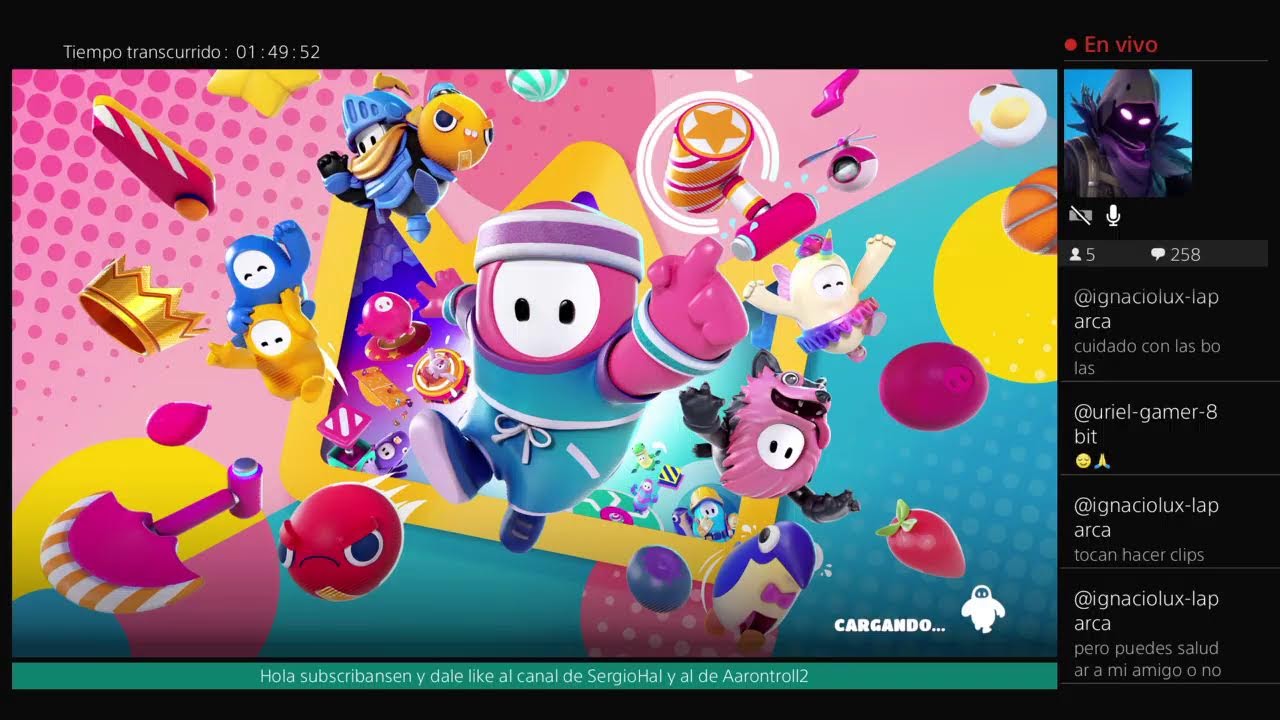Screen dimensions: 1280x720
Task: Click the green banner mentioning SergioHal and Aarontroll2
Action: coord(534,676)
